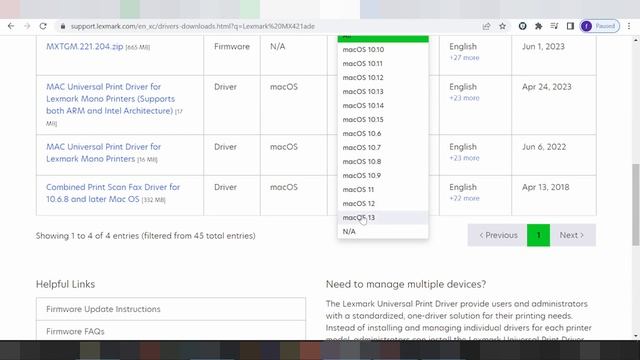
Task: Reload the page with the refresh icon
Action: point(43,26)
